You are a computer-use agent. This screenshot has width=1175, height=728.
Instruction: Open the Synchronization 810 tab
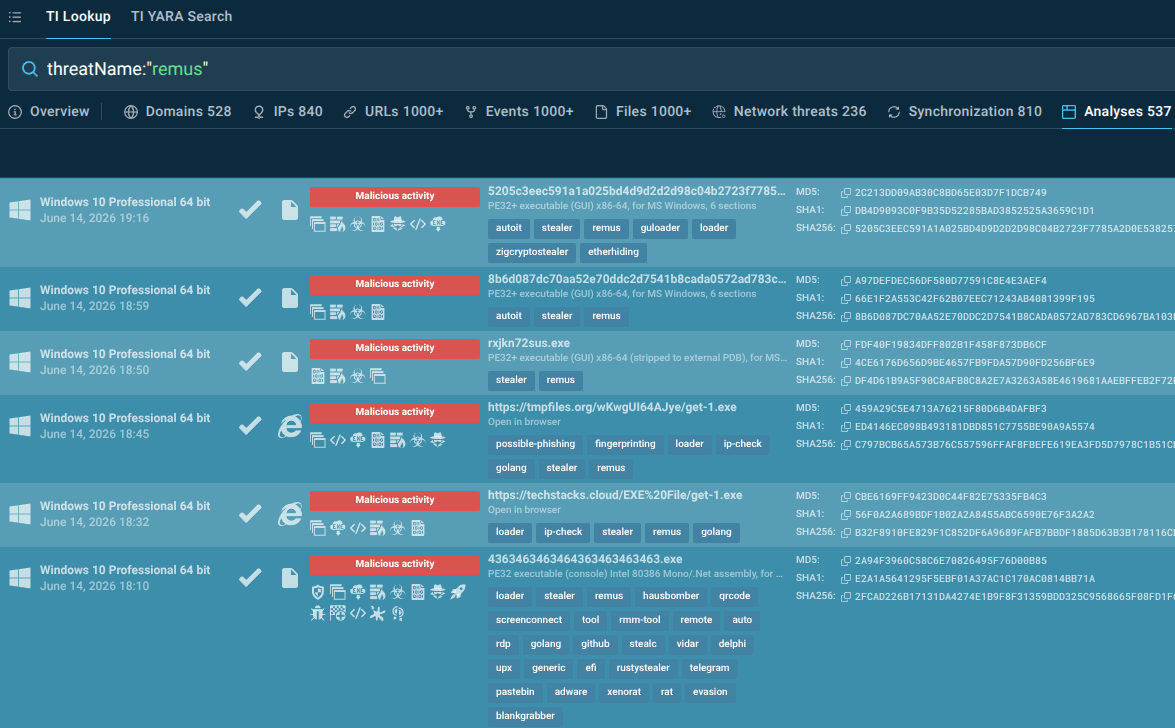pos(964,112)
